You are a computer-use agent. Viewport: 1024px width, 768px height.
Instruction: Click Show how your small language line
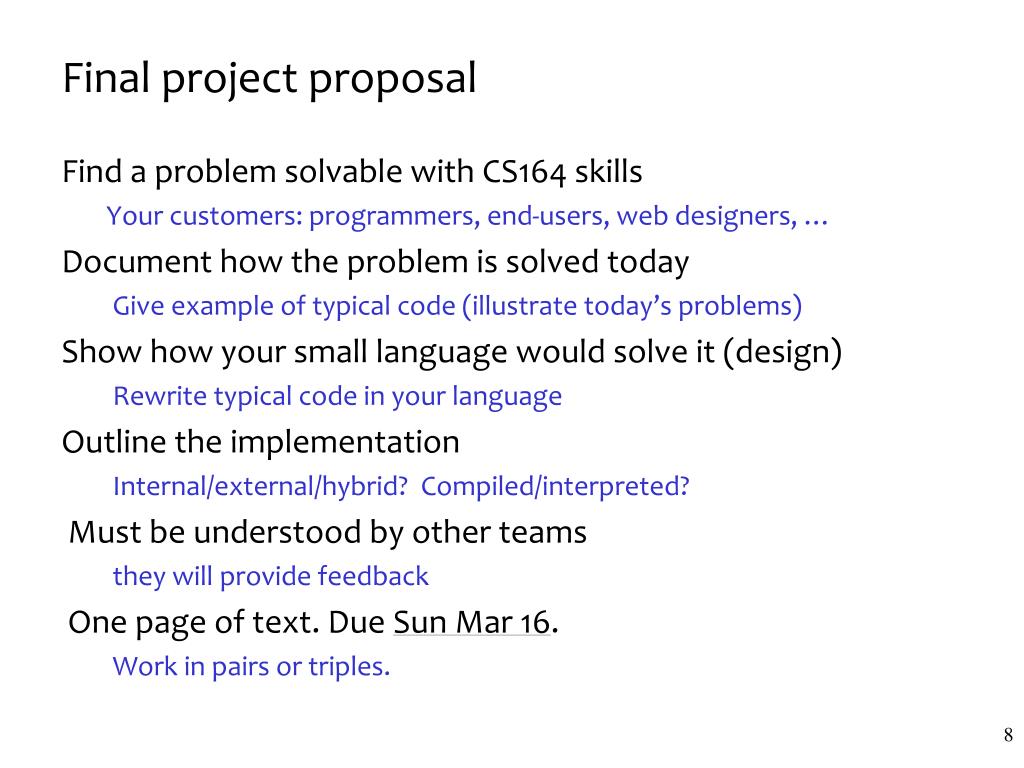[x=452, y=353]
